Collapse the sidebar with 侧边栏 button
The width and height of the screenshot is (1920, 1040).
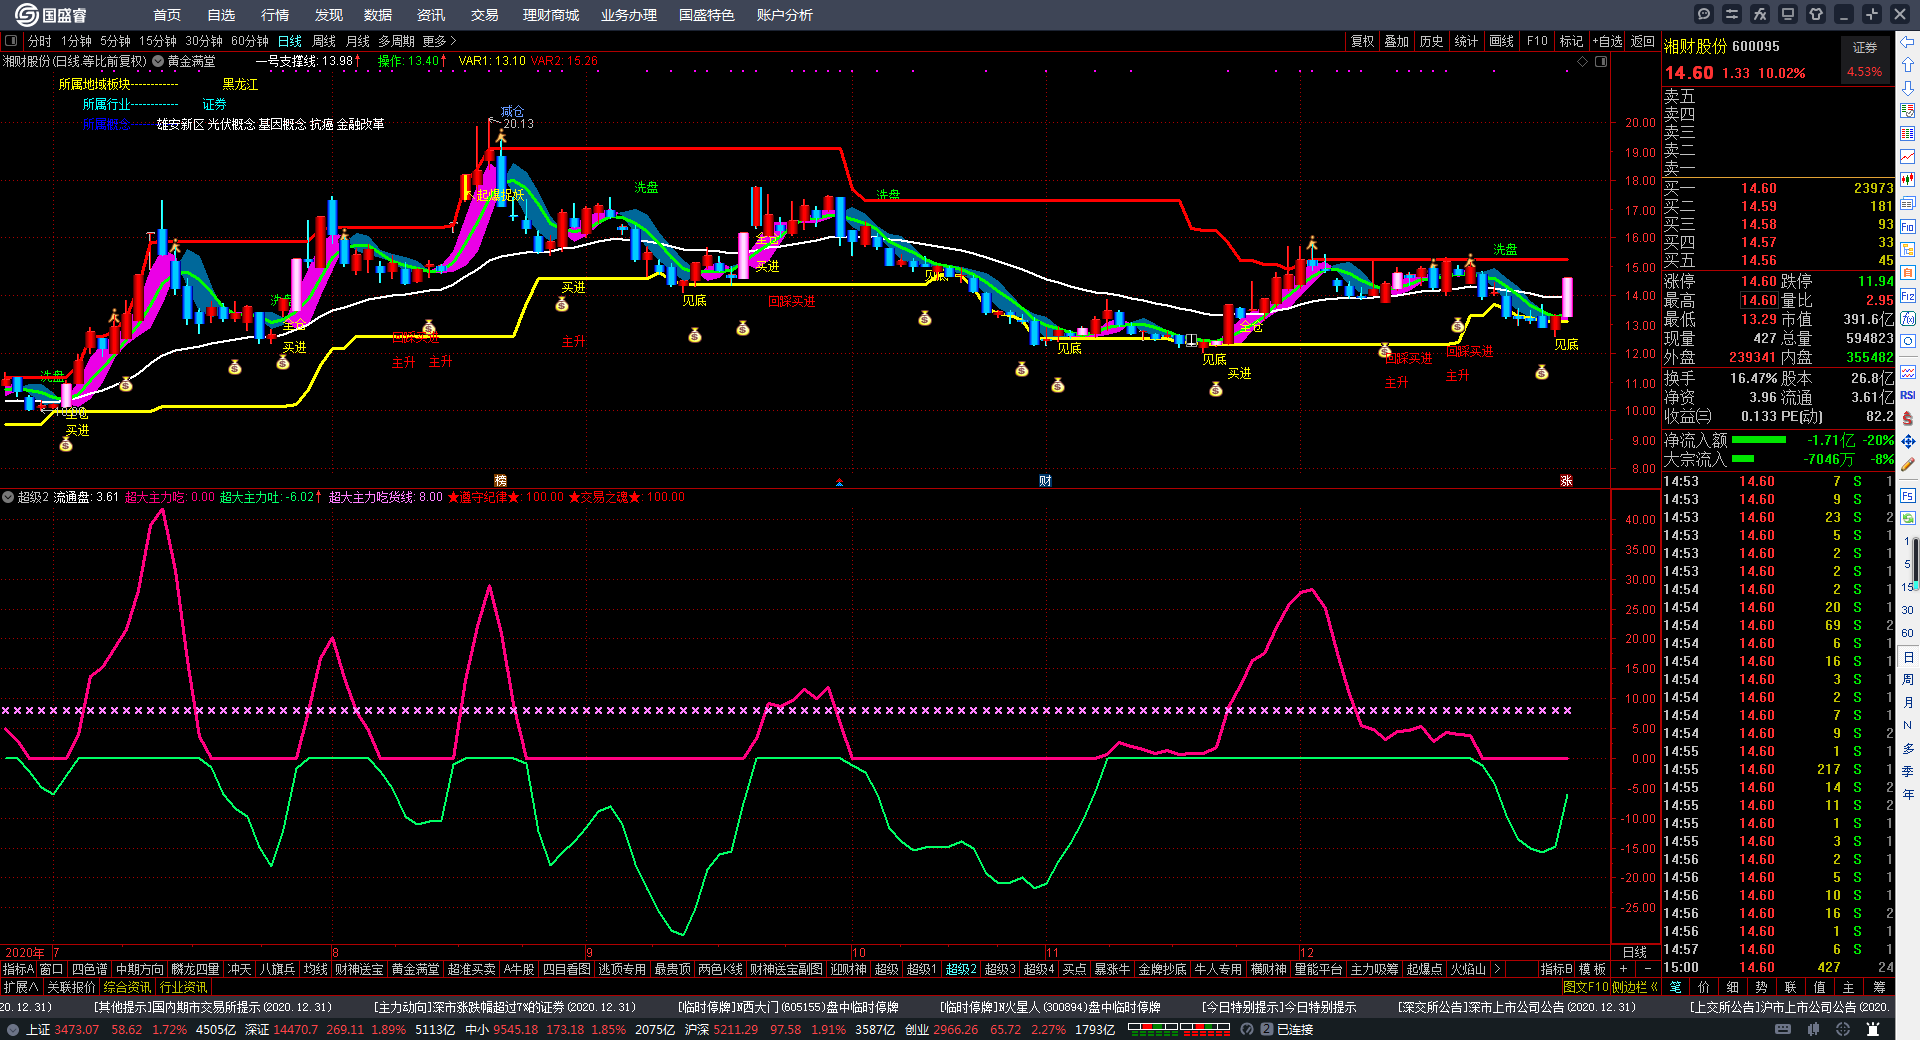tap(1634, 987)
